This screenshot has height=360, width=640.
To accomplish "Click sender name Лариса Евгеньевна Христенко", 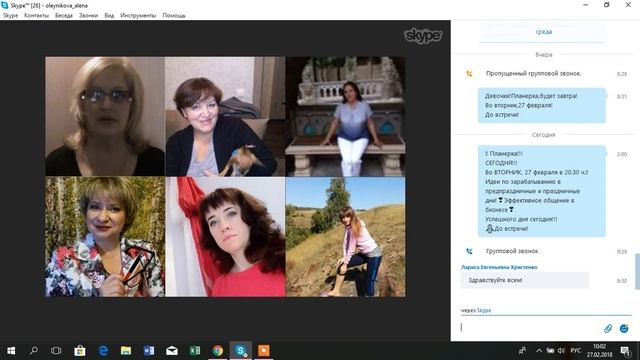I will click(499, 267).
